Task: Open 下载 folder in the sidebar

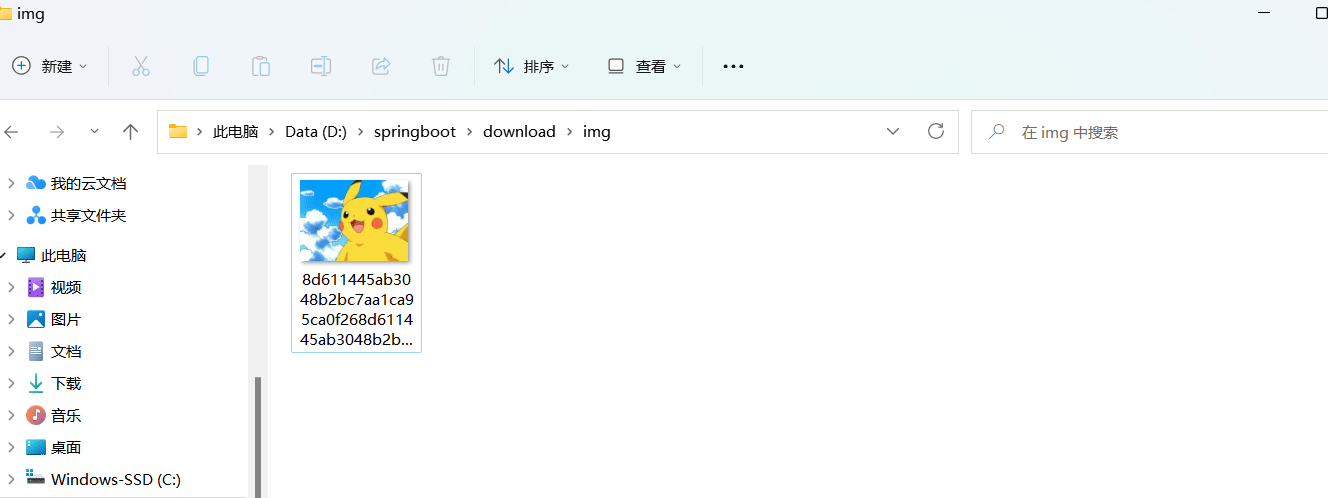Action: point(66,383)
